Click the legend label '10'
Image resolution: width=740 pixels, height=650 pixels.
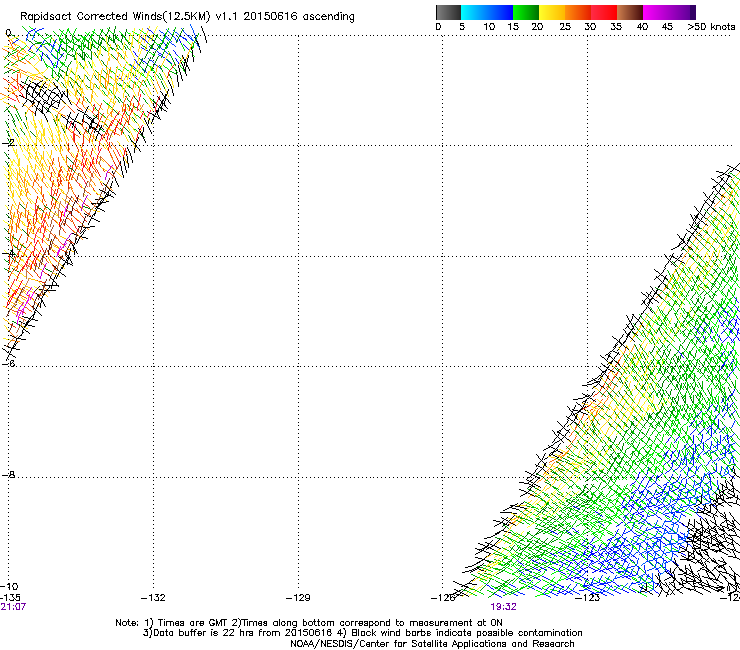click(489, 27)
